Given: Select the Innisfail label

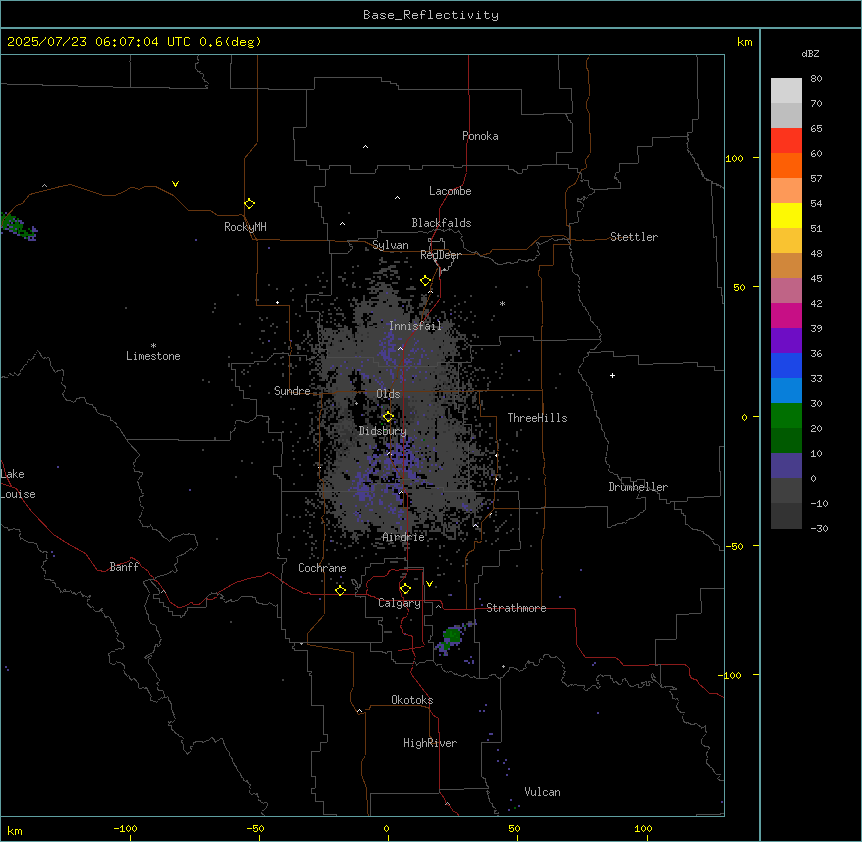Looking at the screenshot, I should coord(415,326).
